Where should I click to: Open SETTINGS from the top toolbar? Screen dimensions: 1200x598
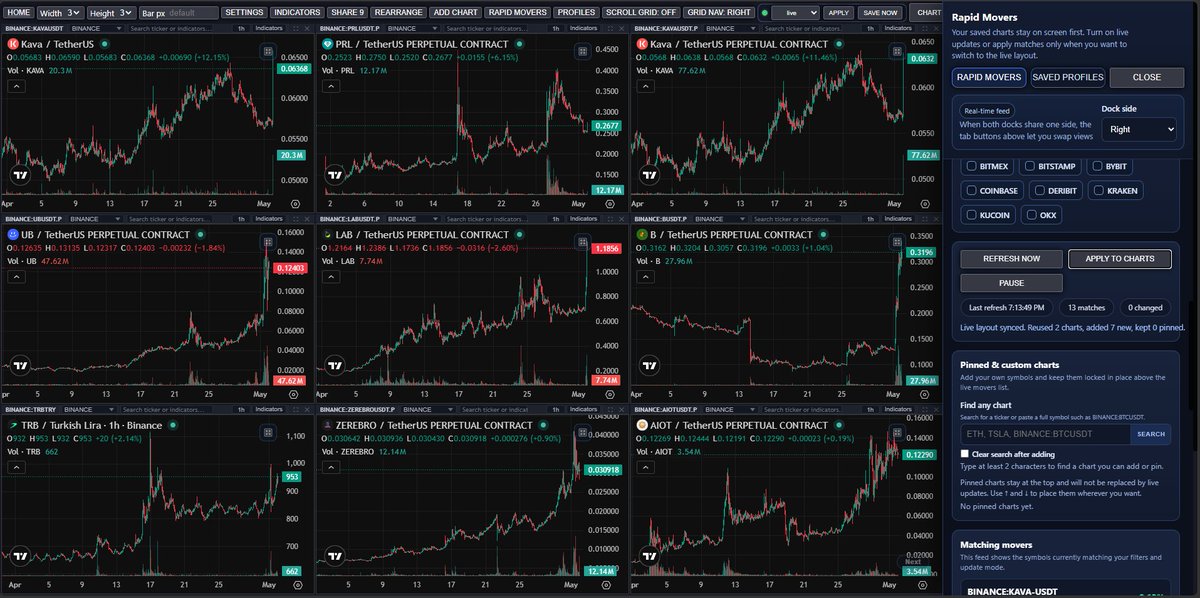tap(244, 13)
